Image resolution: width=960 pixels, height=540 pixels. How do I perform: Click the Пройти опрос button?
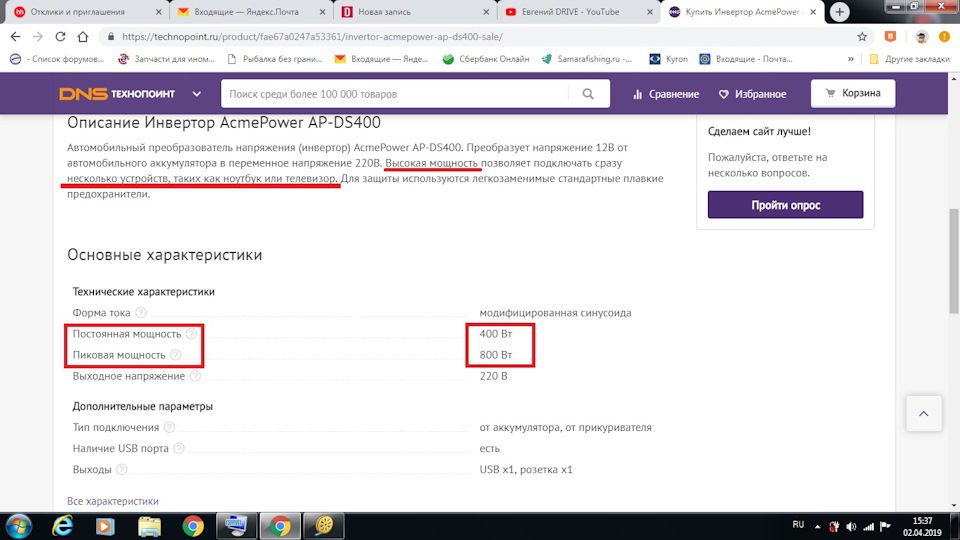786,204
